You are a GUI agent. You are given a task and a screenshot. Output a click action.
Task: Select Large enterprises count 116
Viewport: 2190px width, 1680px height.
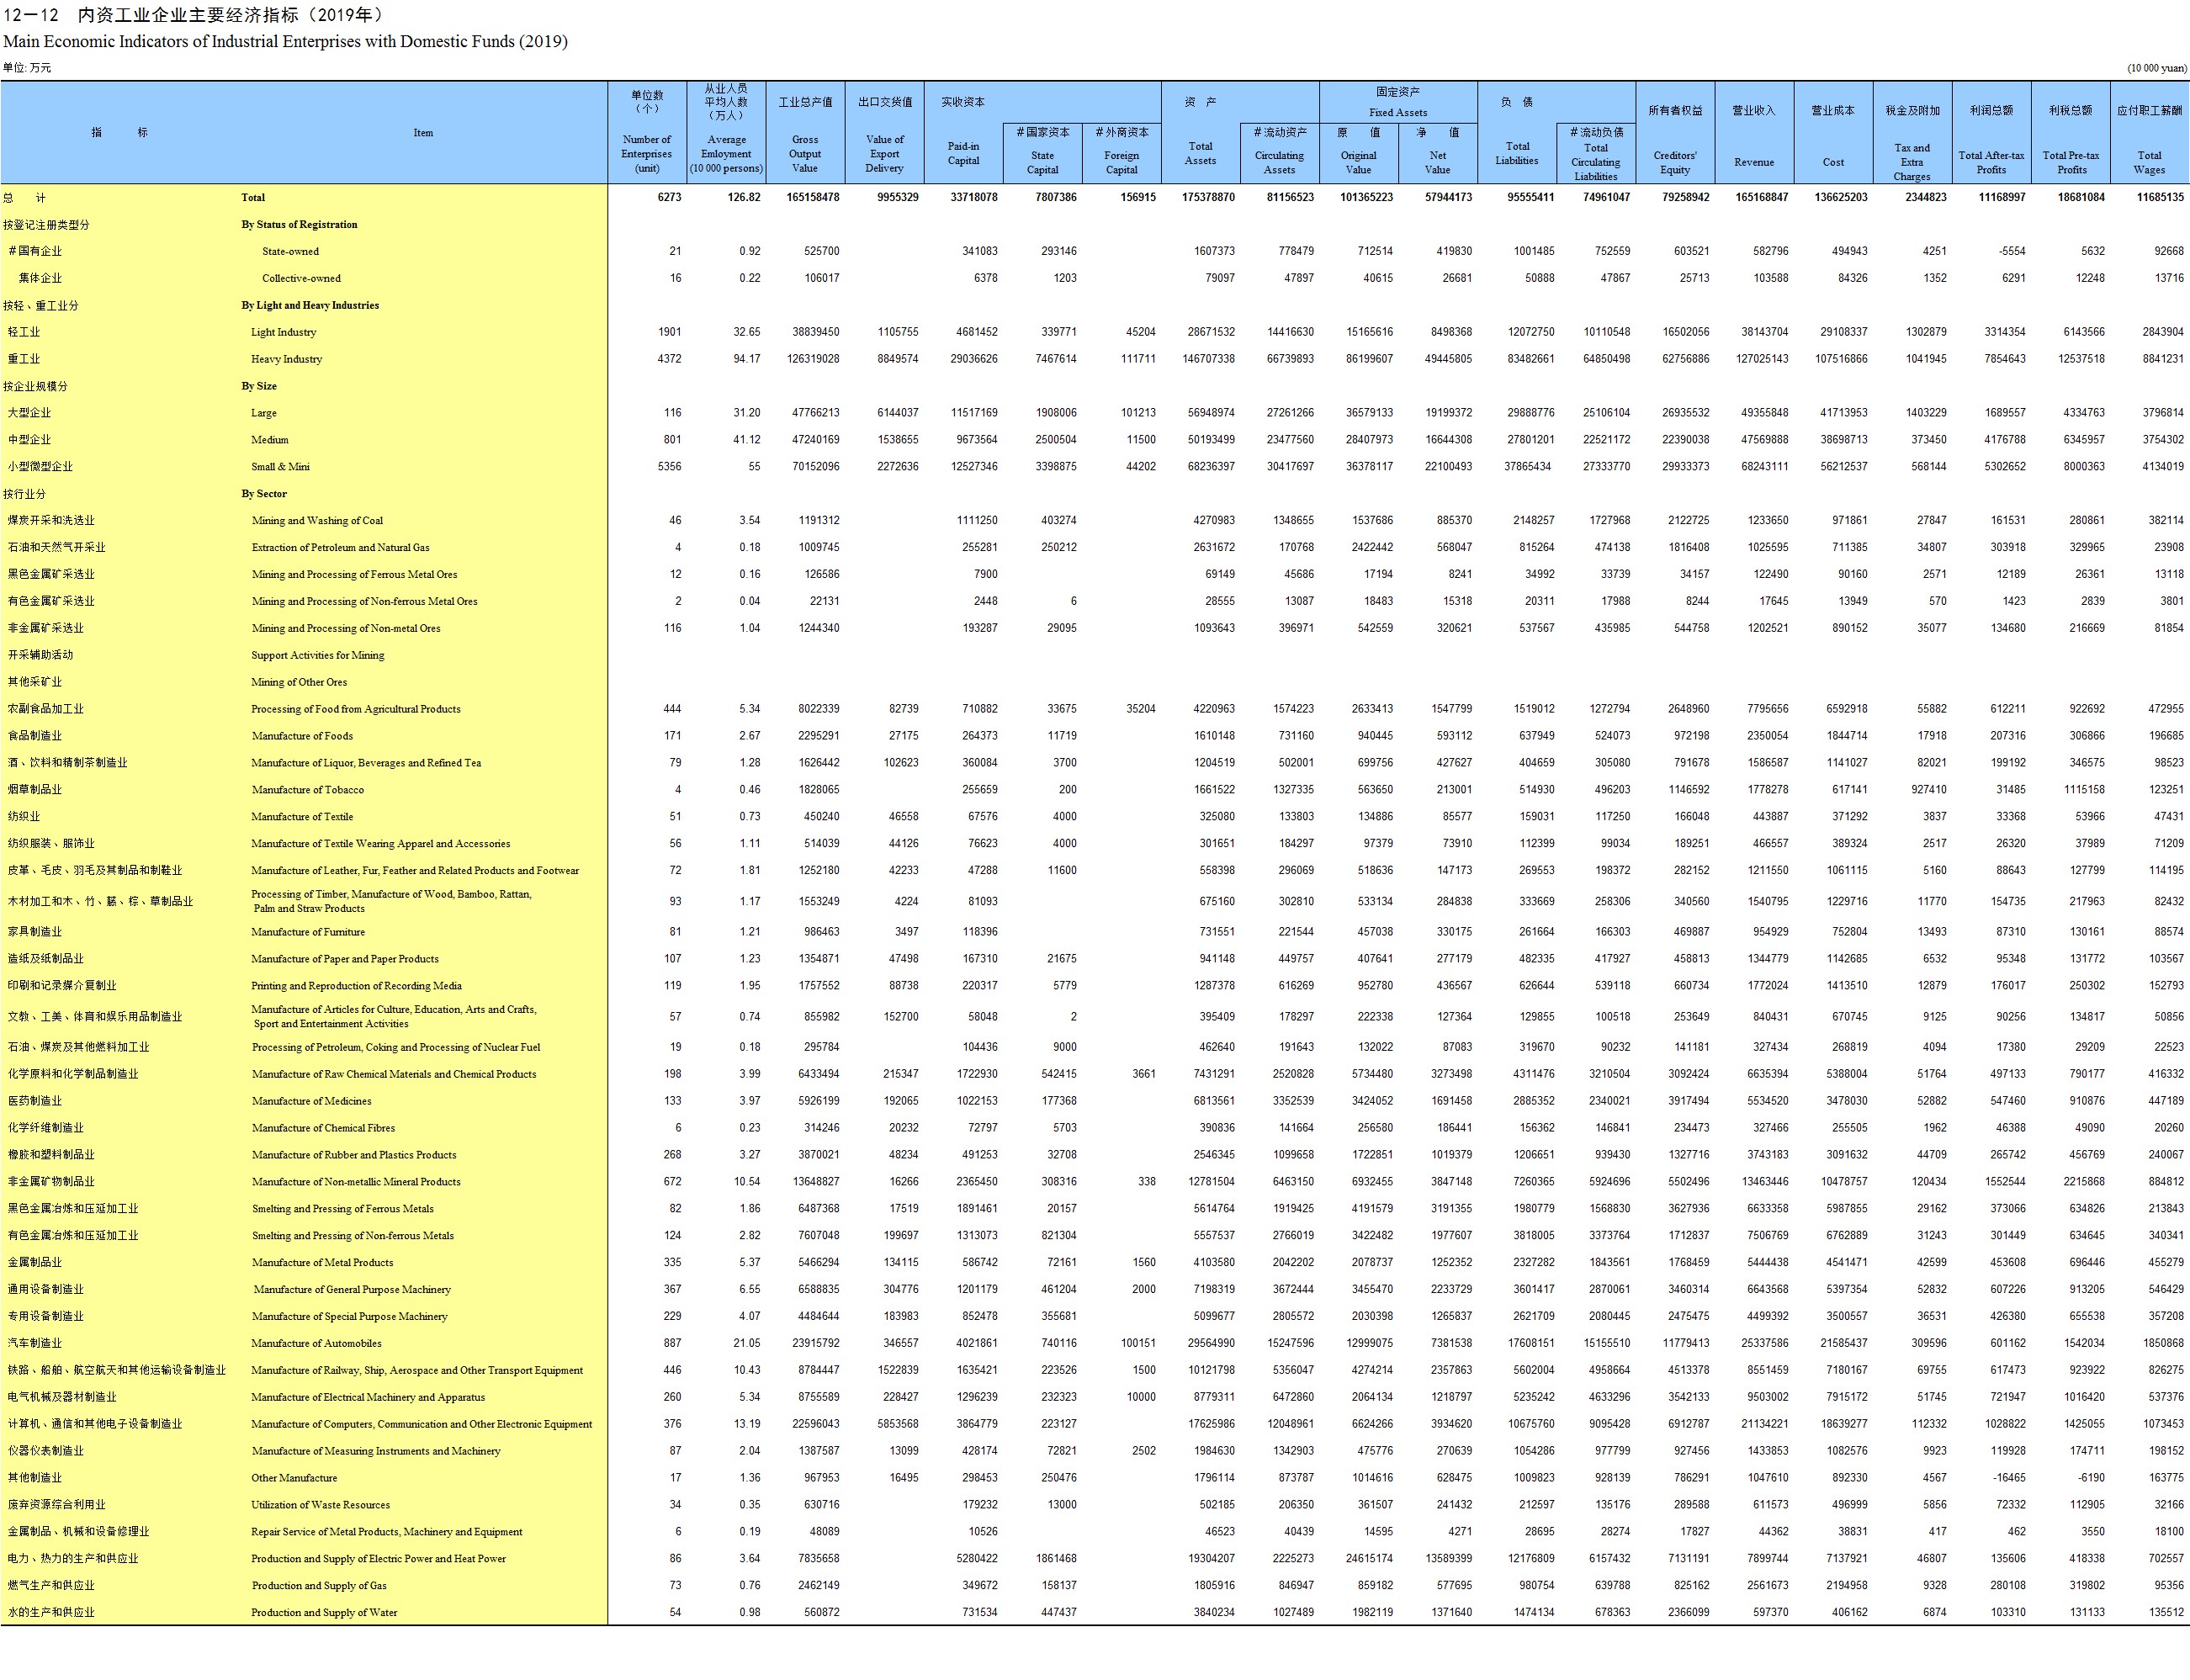[x=672, y=413]
